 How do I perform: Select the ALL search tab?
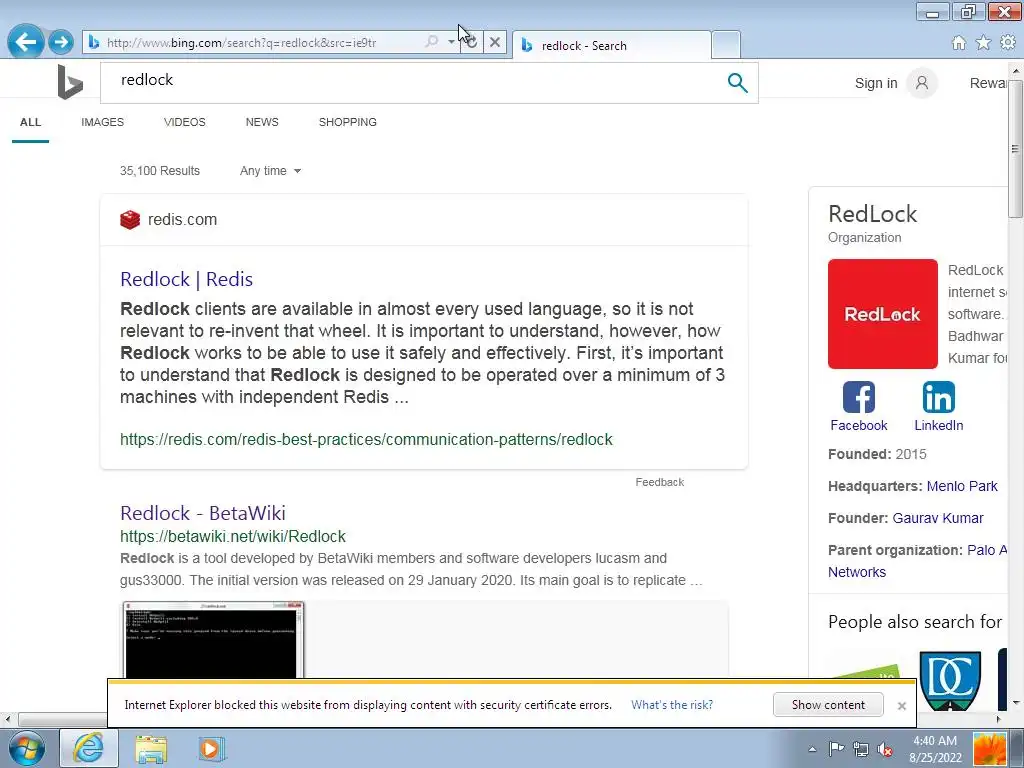click(x=30, y=122)
